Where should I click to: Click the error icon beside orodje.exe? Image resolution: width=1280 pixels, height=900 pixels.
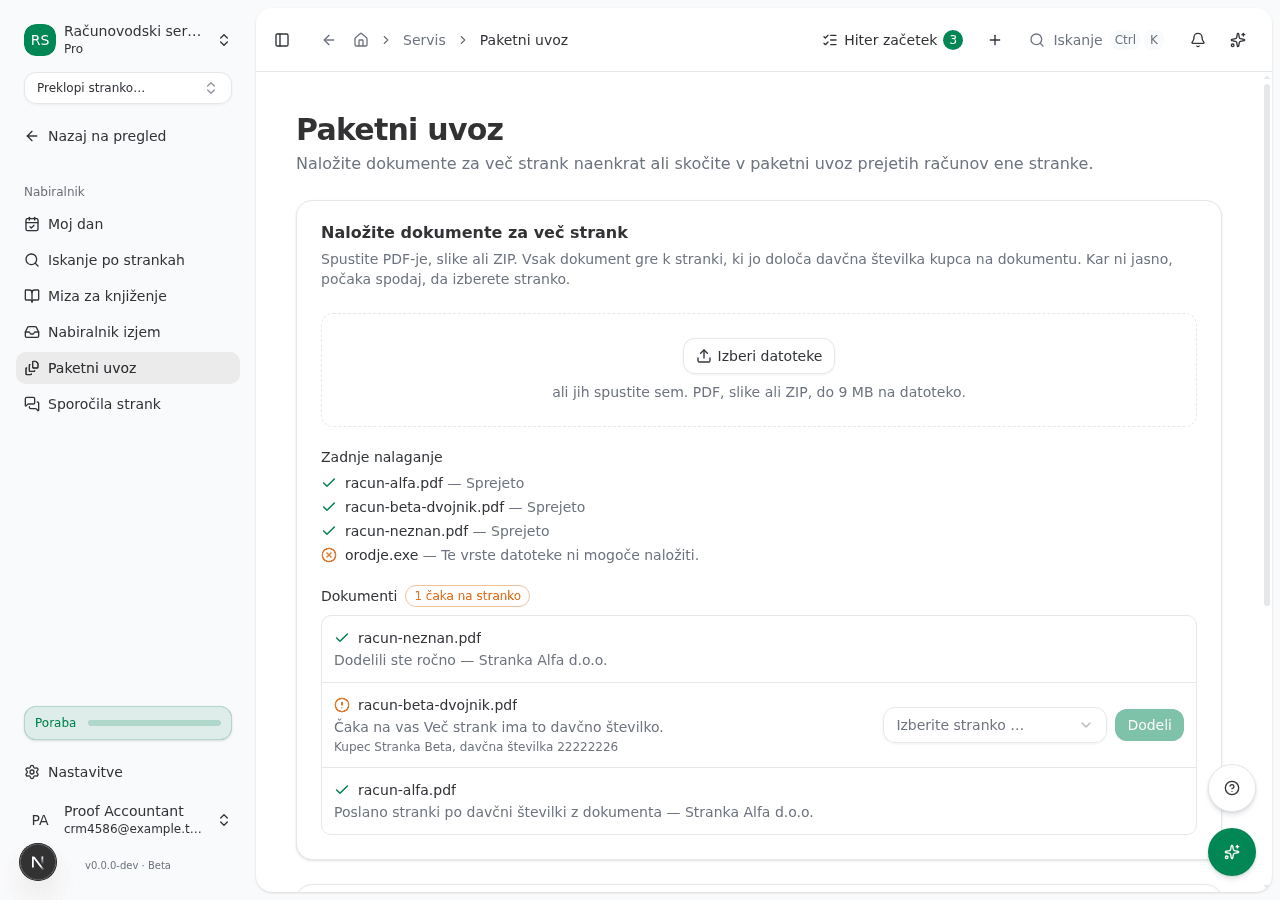click(329, 555)
